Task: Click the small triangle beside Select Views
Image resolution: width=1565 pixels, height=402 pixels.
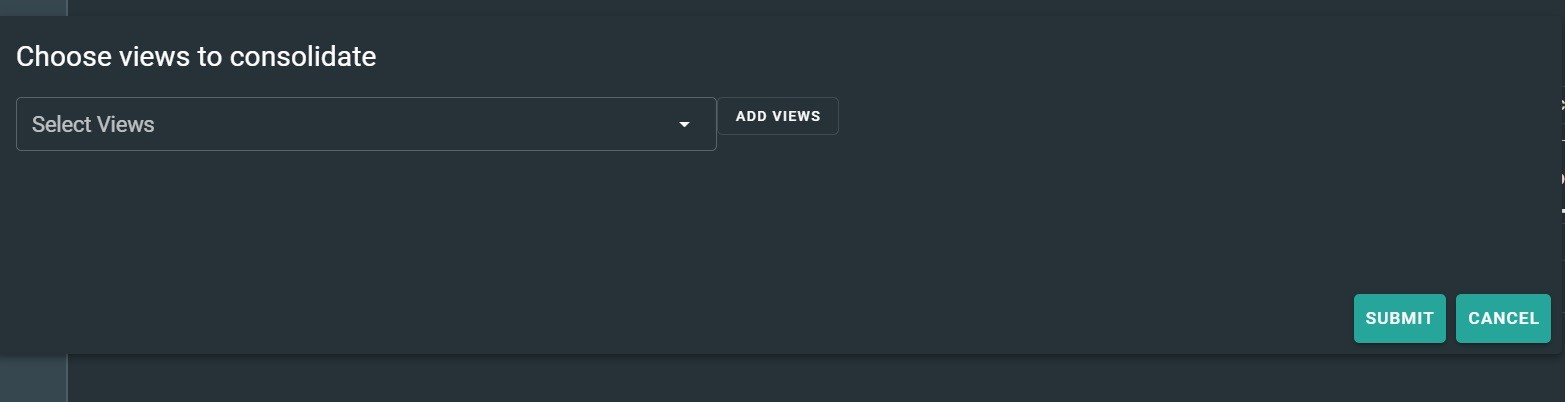Action: (684, 124)
